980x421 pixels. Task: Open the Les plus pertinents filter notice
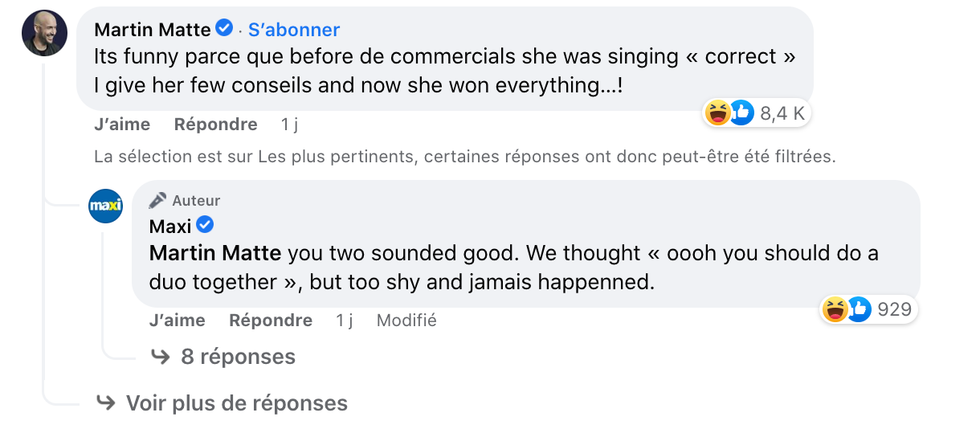pos(464,157)
